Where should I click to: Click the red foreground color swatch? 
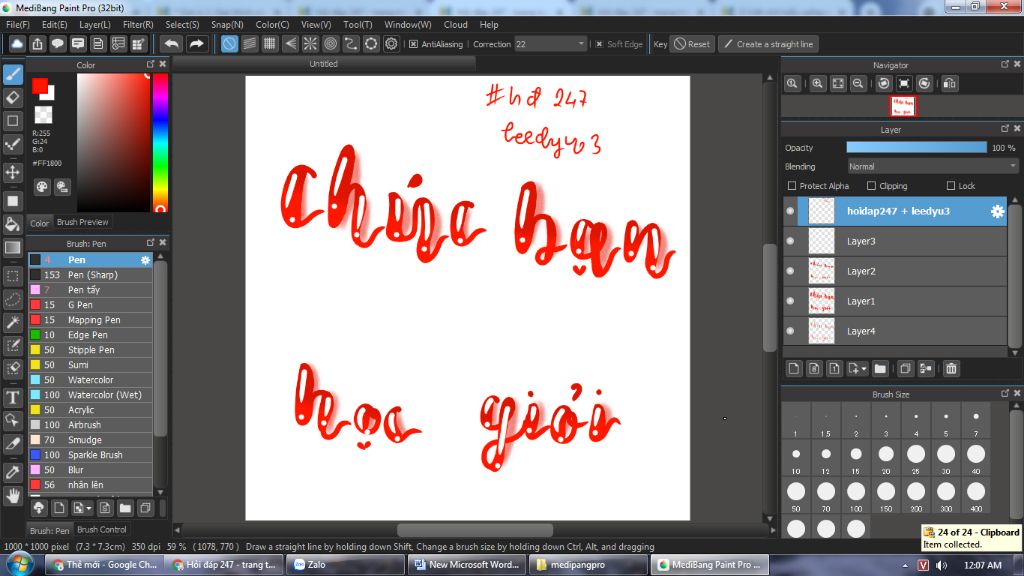[40, 86]
